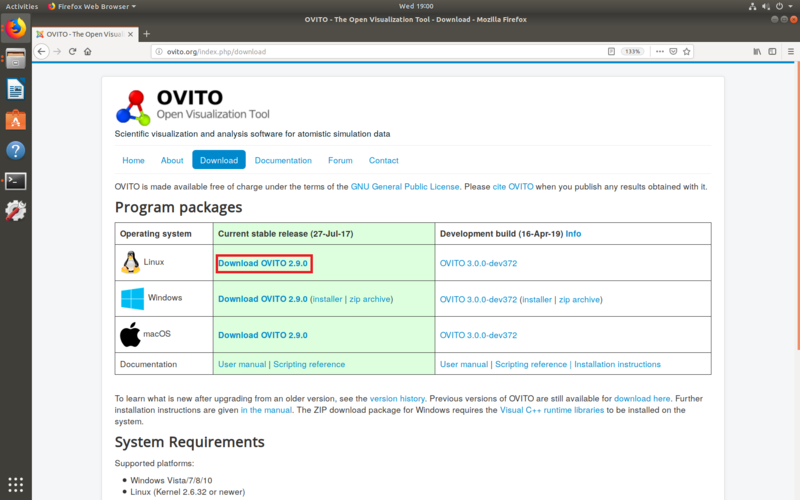800x500 pixels.
Task: Open the Documentation navigation tab
Action: click(x=283, y=160)
